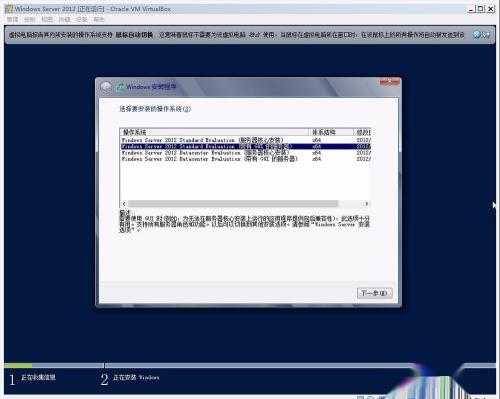
Task: Dismiss the mouse integration notification bar
Action: point(477,34)
